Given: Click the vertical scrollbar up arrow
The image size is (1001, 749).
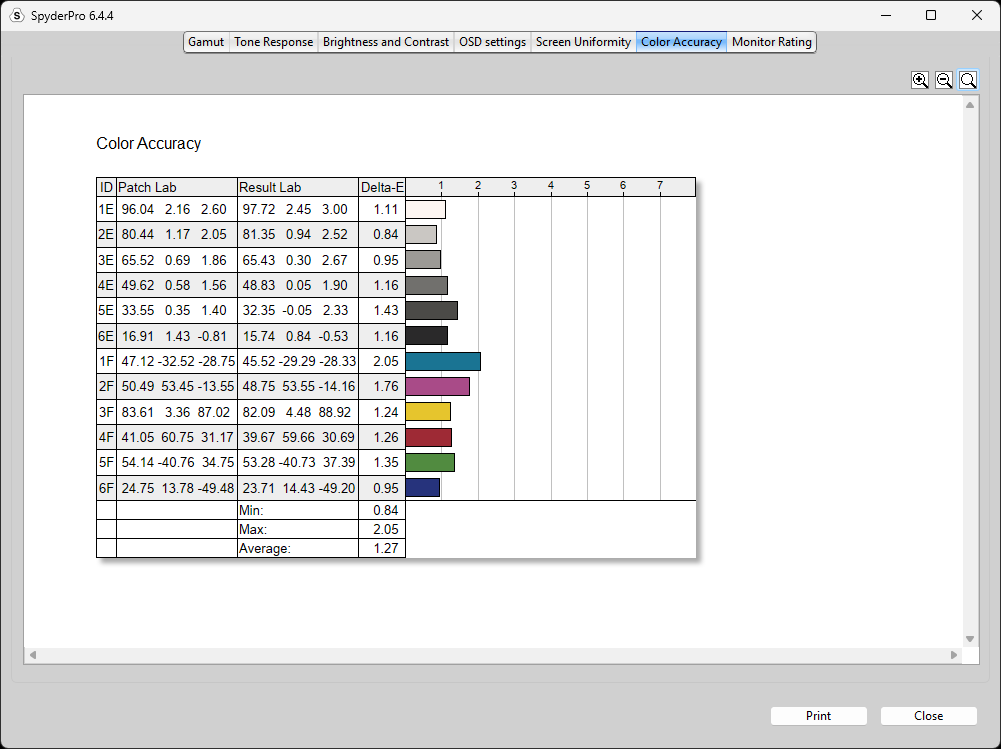Looking at the screenshot, I should point(970,105).
